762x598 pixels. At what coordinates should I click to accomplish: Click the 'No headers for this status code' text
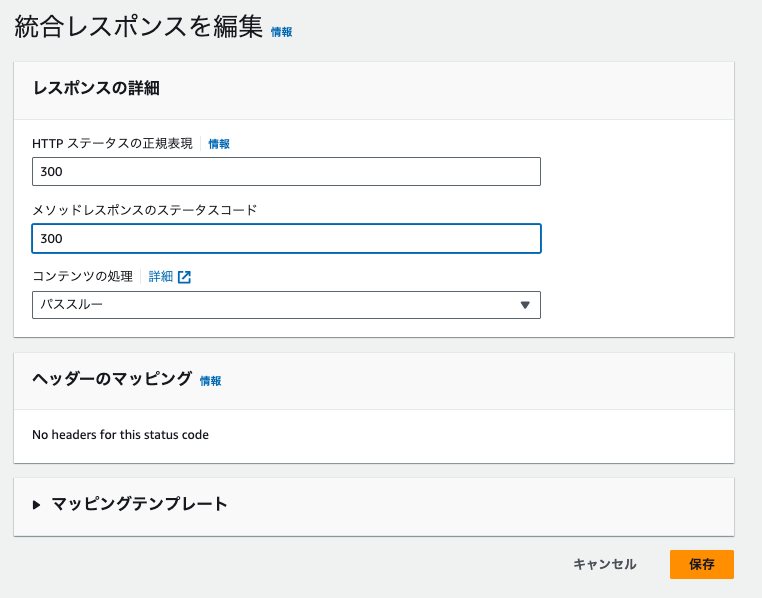tap(120, 435)
